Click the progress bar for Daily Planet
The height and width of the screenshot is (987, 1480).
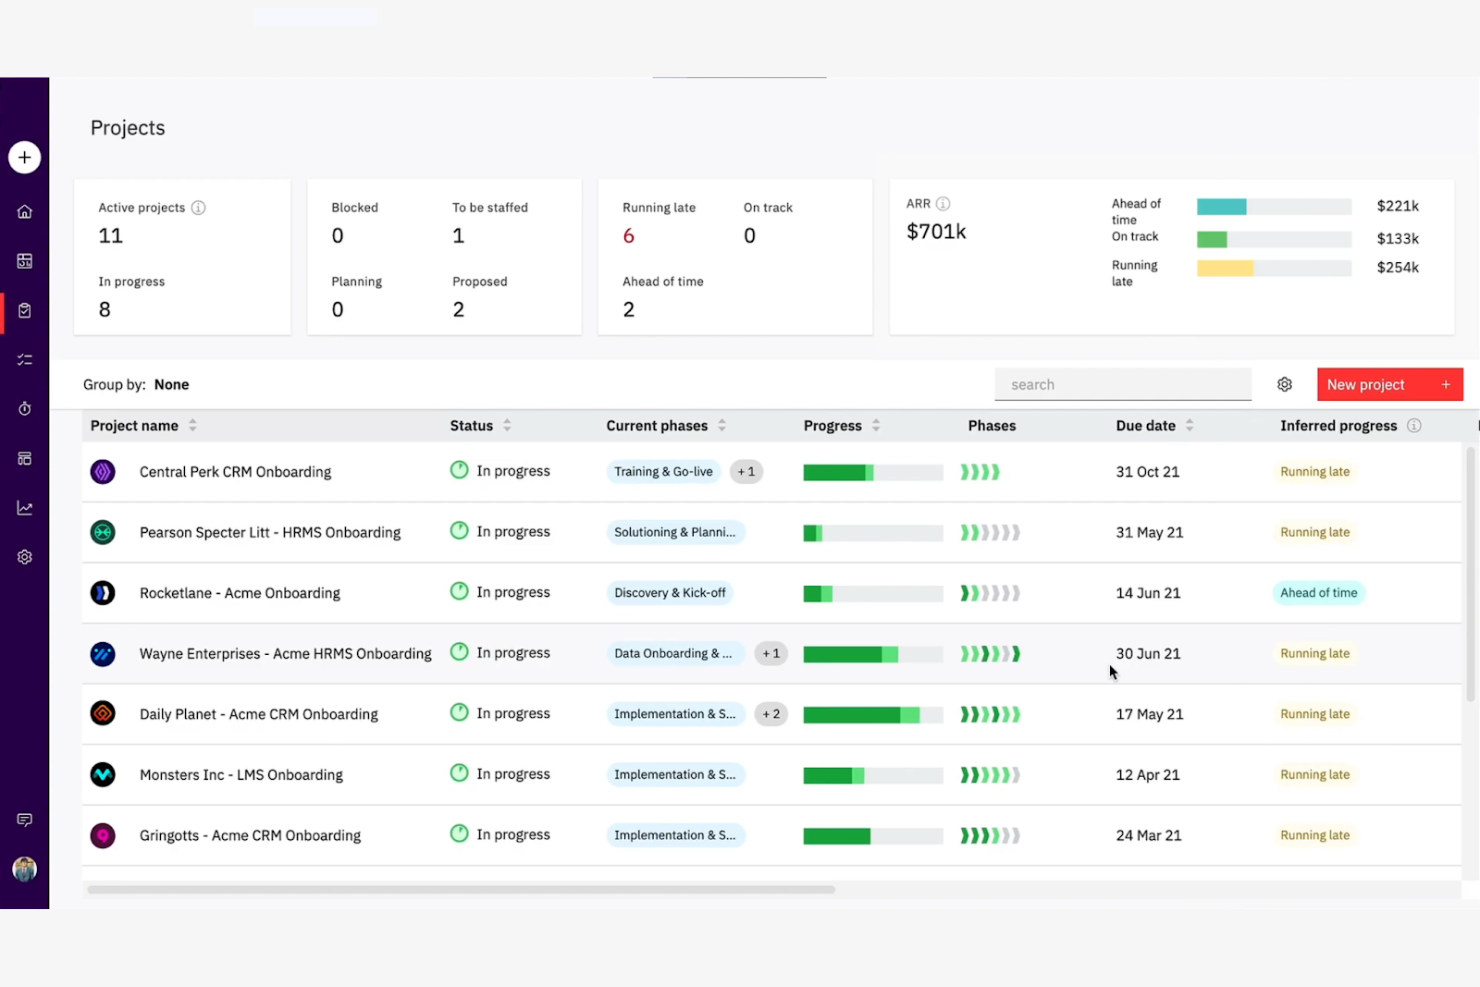point(873,714)
